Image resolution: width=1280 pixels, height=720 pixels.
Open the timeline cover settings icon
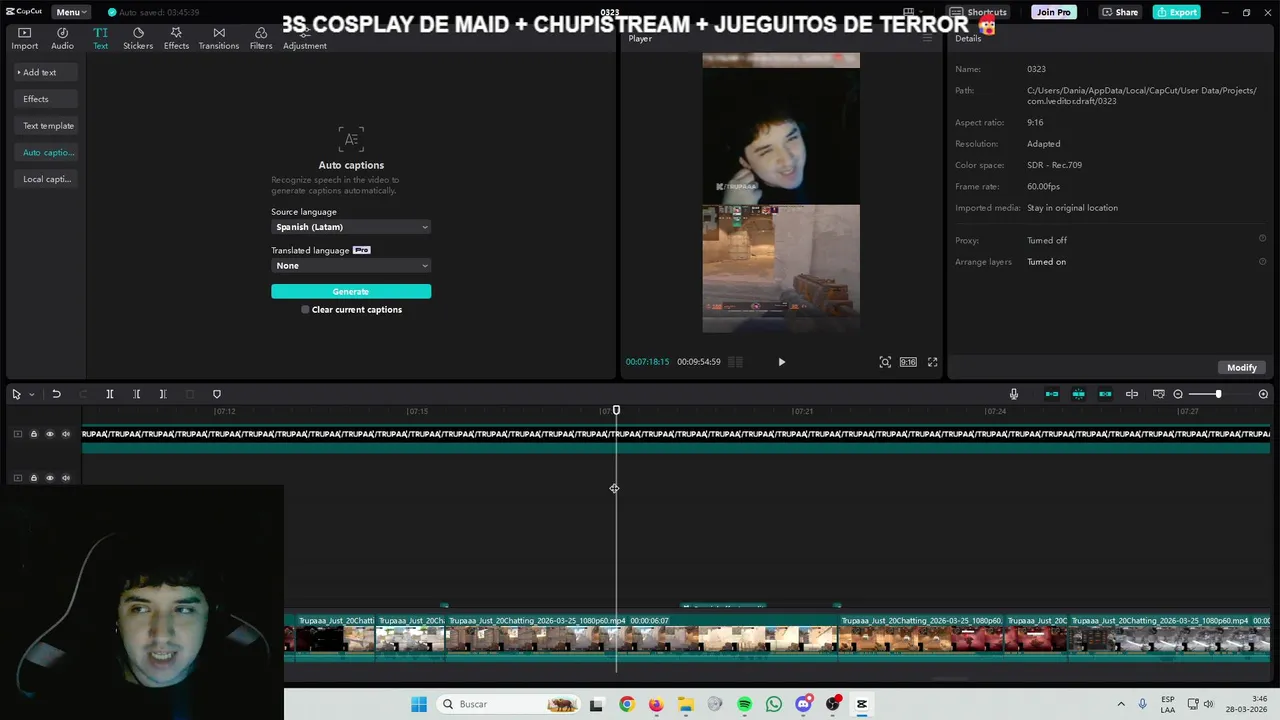(x=1159, y=394)
